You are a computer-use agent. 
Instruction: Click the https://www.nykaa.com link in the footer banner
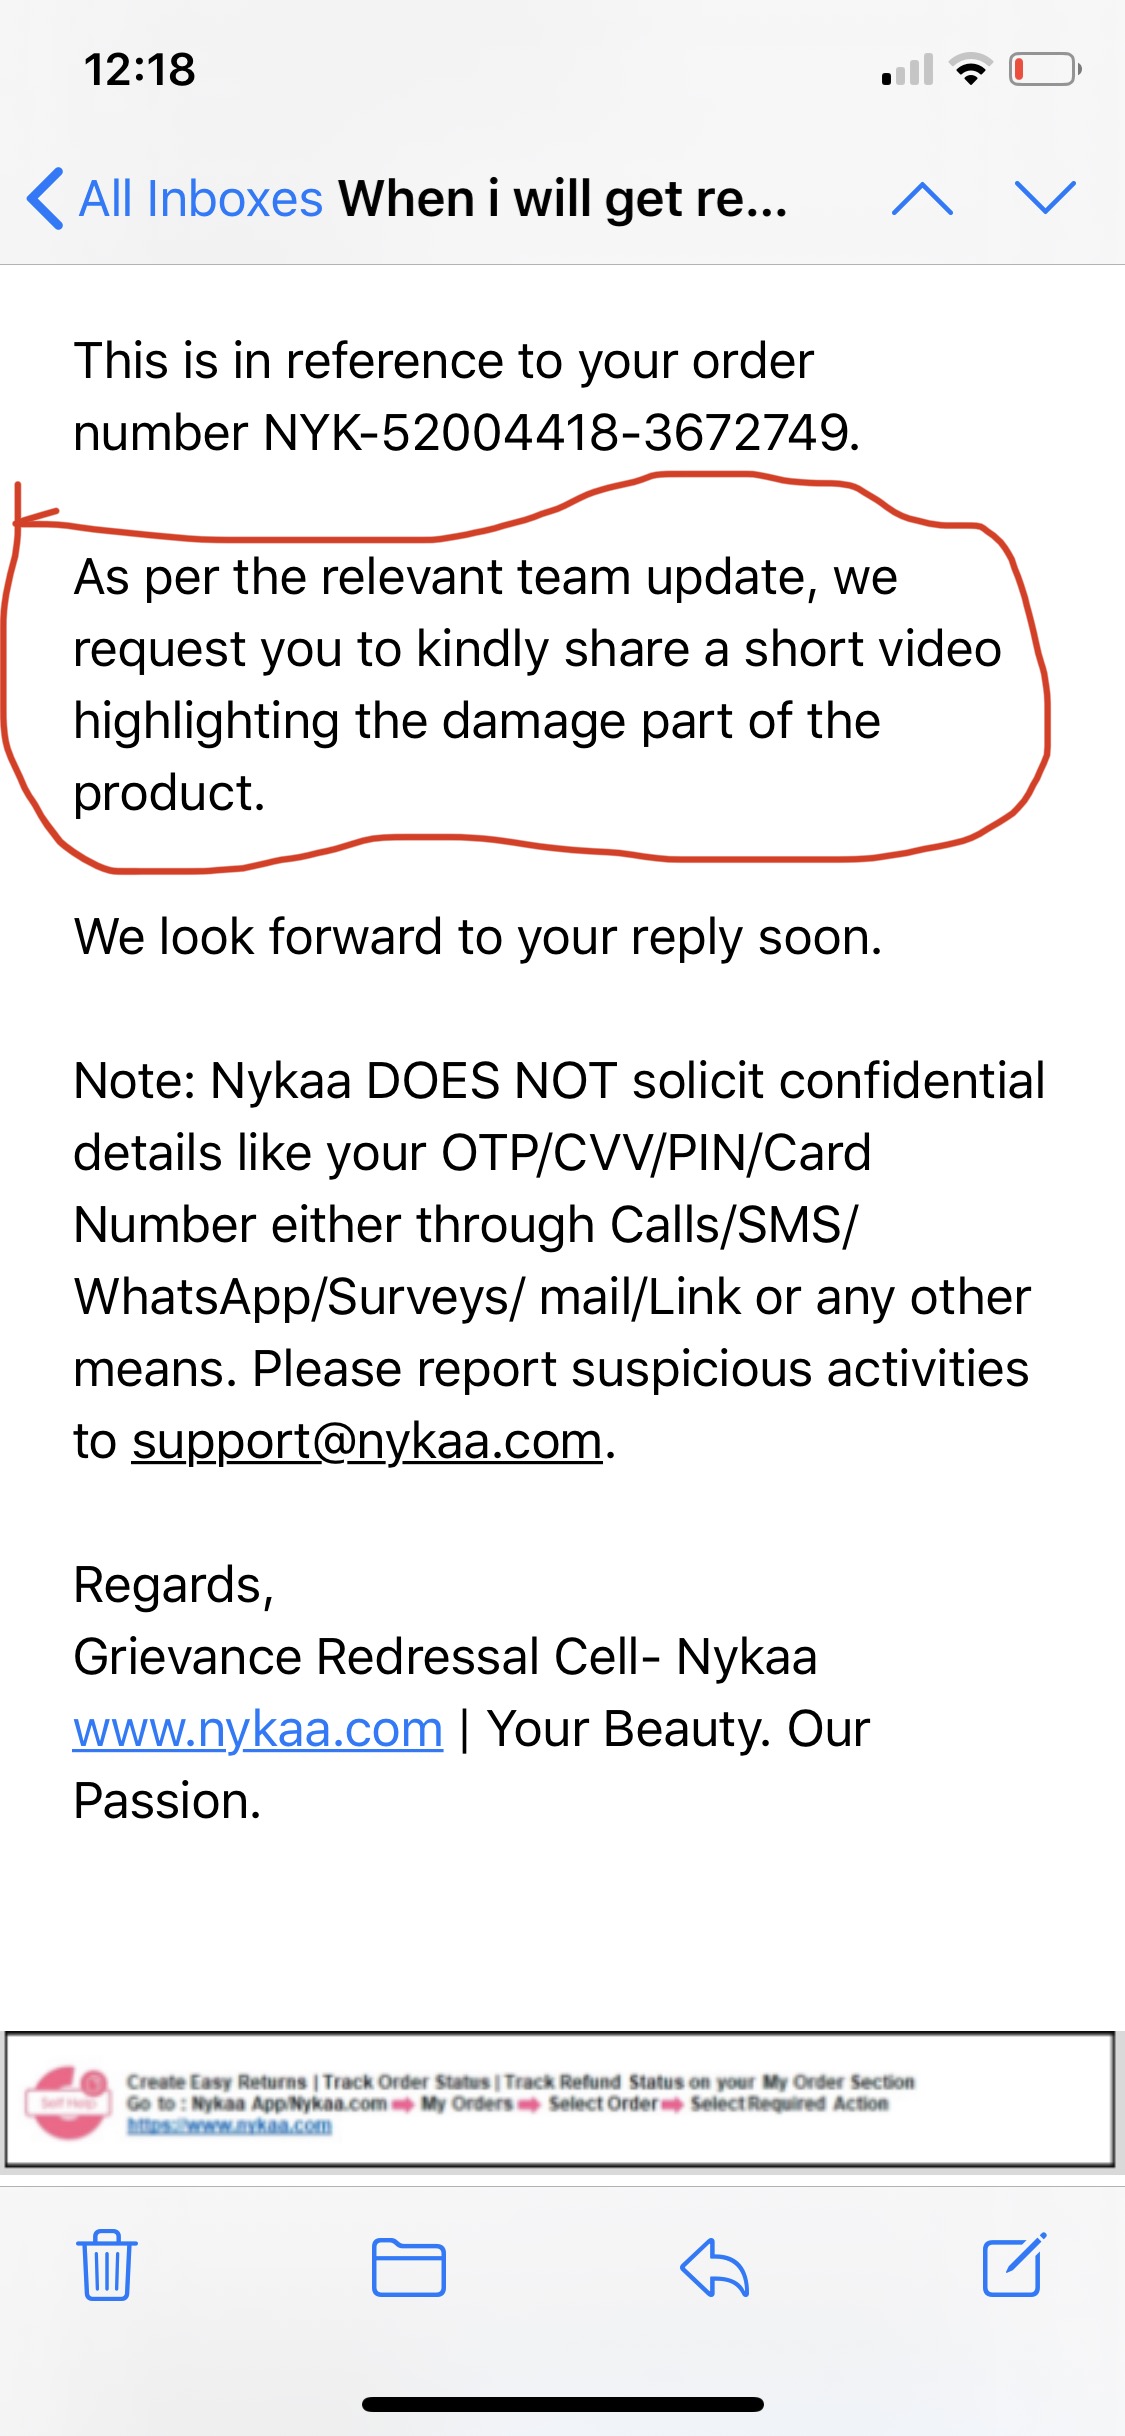click(x=229, y=2125)
